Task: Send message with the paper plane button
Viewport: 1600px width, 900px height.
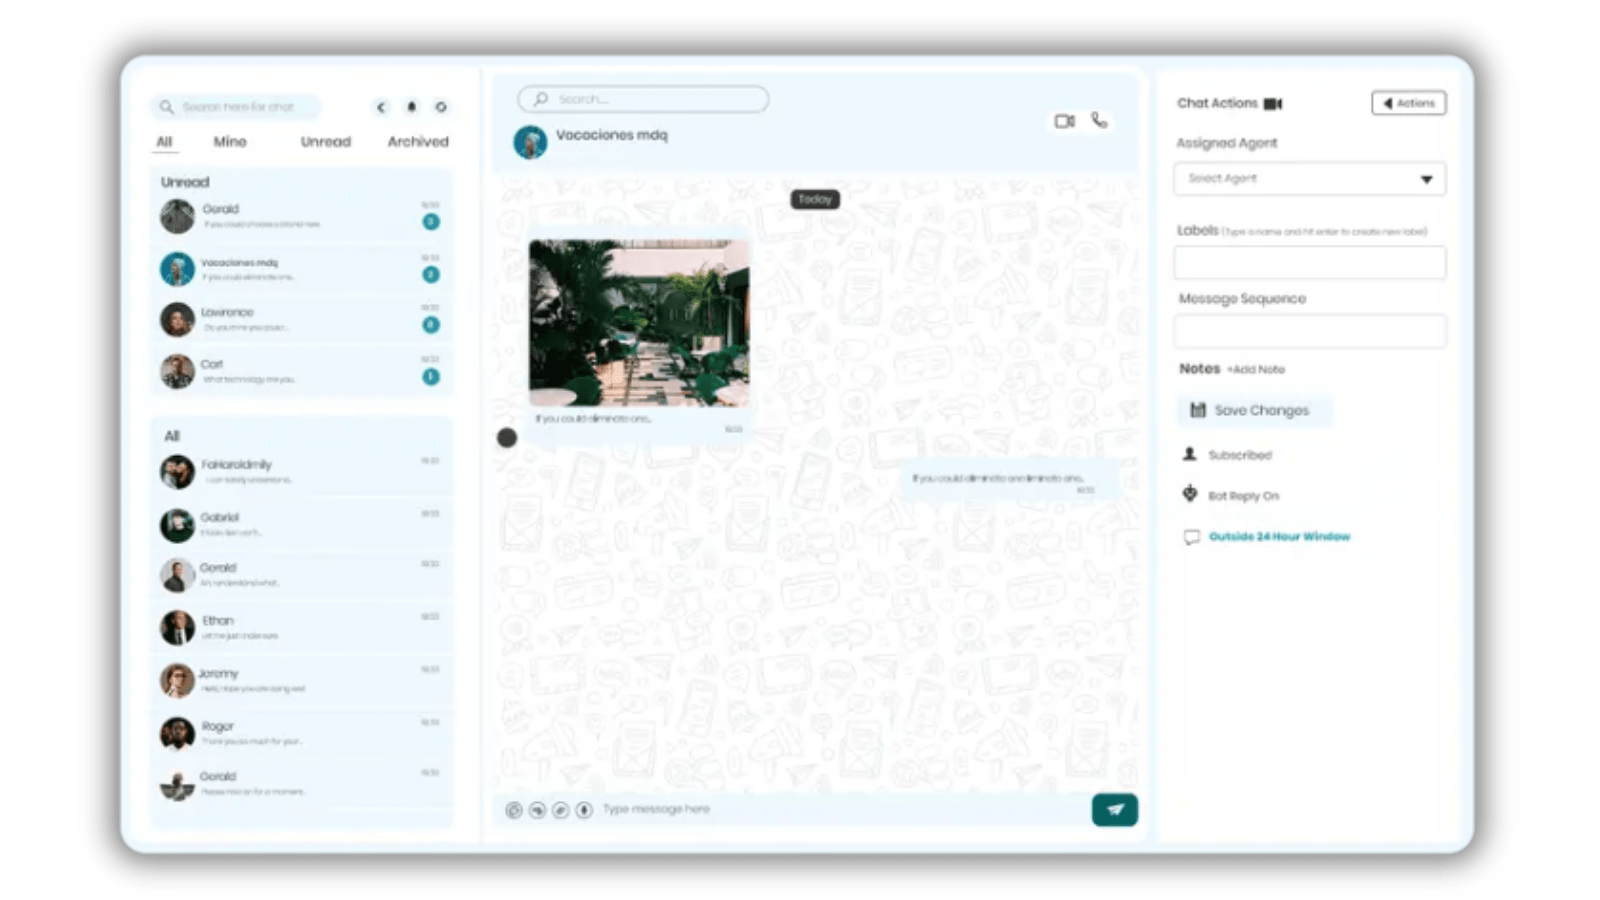Action: pos(1115,810)
